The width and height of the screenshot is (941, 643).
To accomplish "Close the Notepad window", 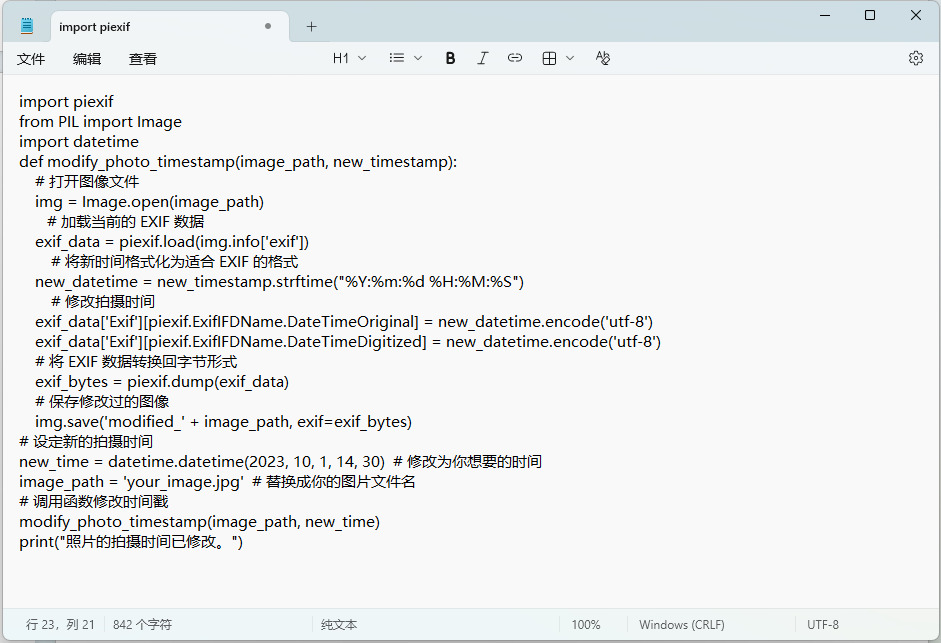I will pos(916,15).
